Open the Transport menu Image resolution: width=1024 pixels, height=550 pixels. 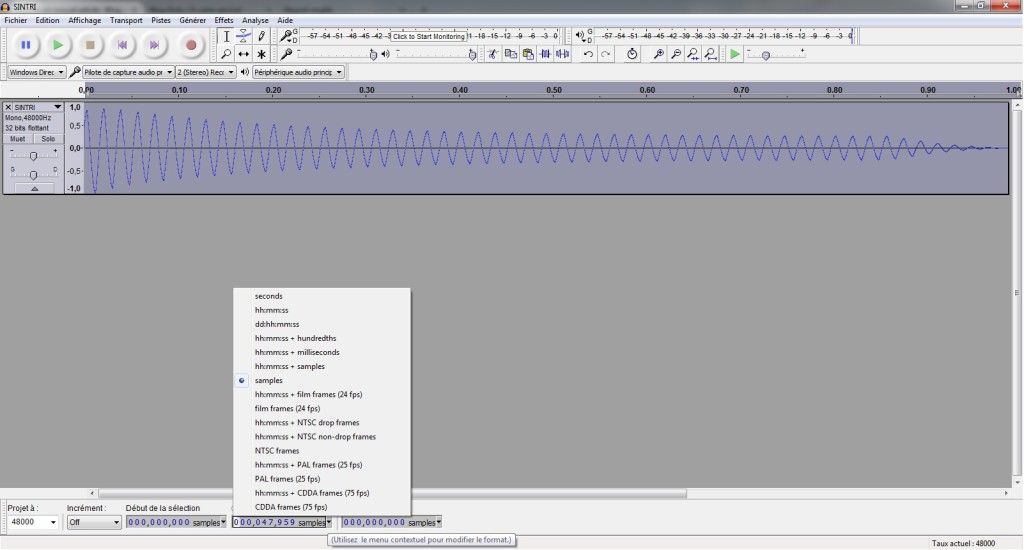point(126,20)
